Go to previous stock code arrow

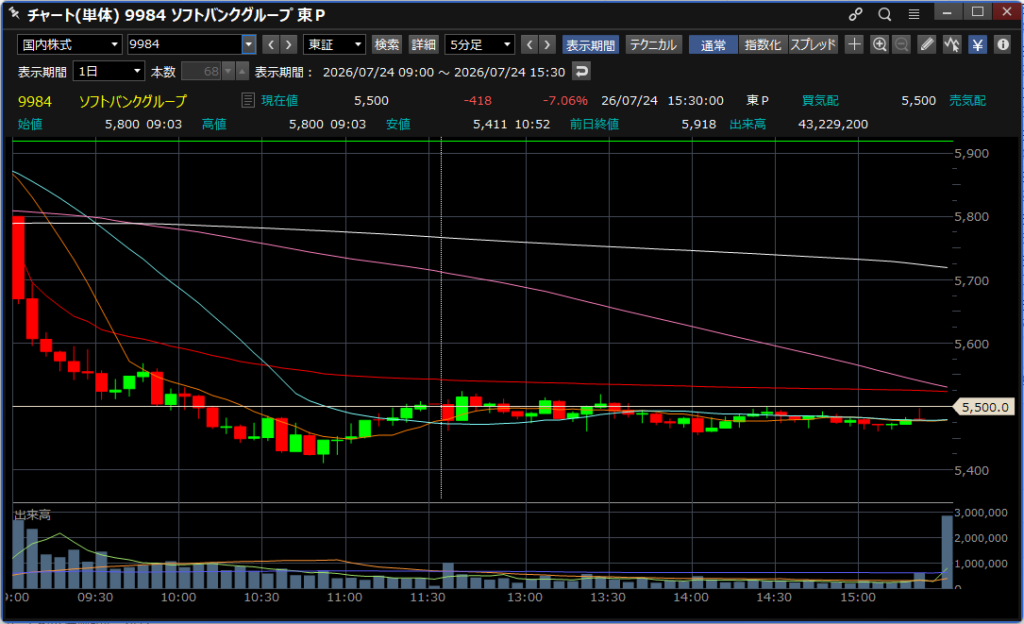271,44
